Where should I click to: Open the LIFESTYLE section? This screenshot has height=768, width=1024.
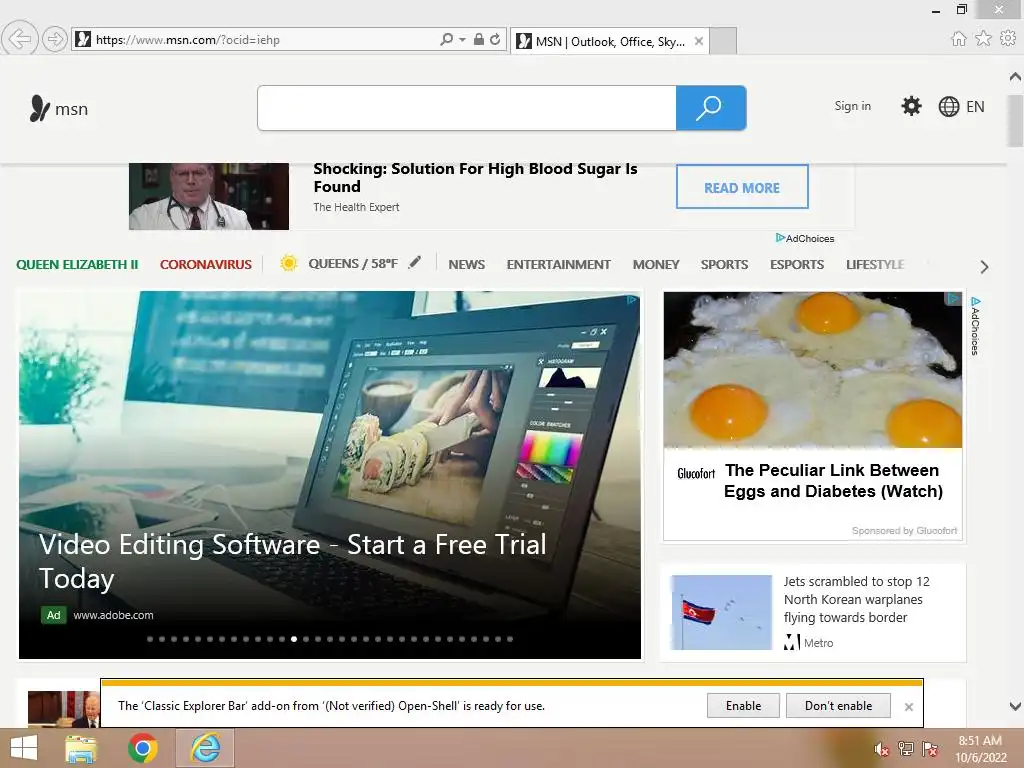pyautogui.click(x=875, y=264)
